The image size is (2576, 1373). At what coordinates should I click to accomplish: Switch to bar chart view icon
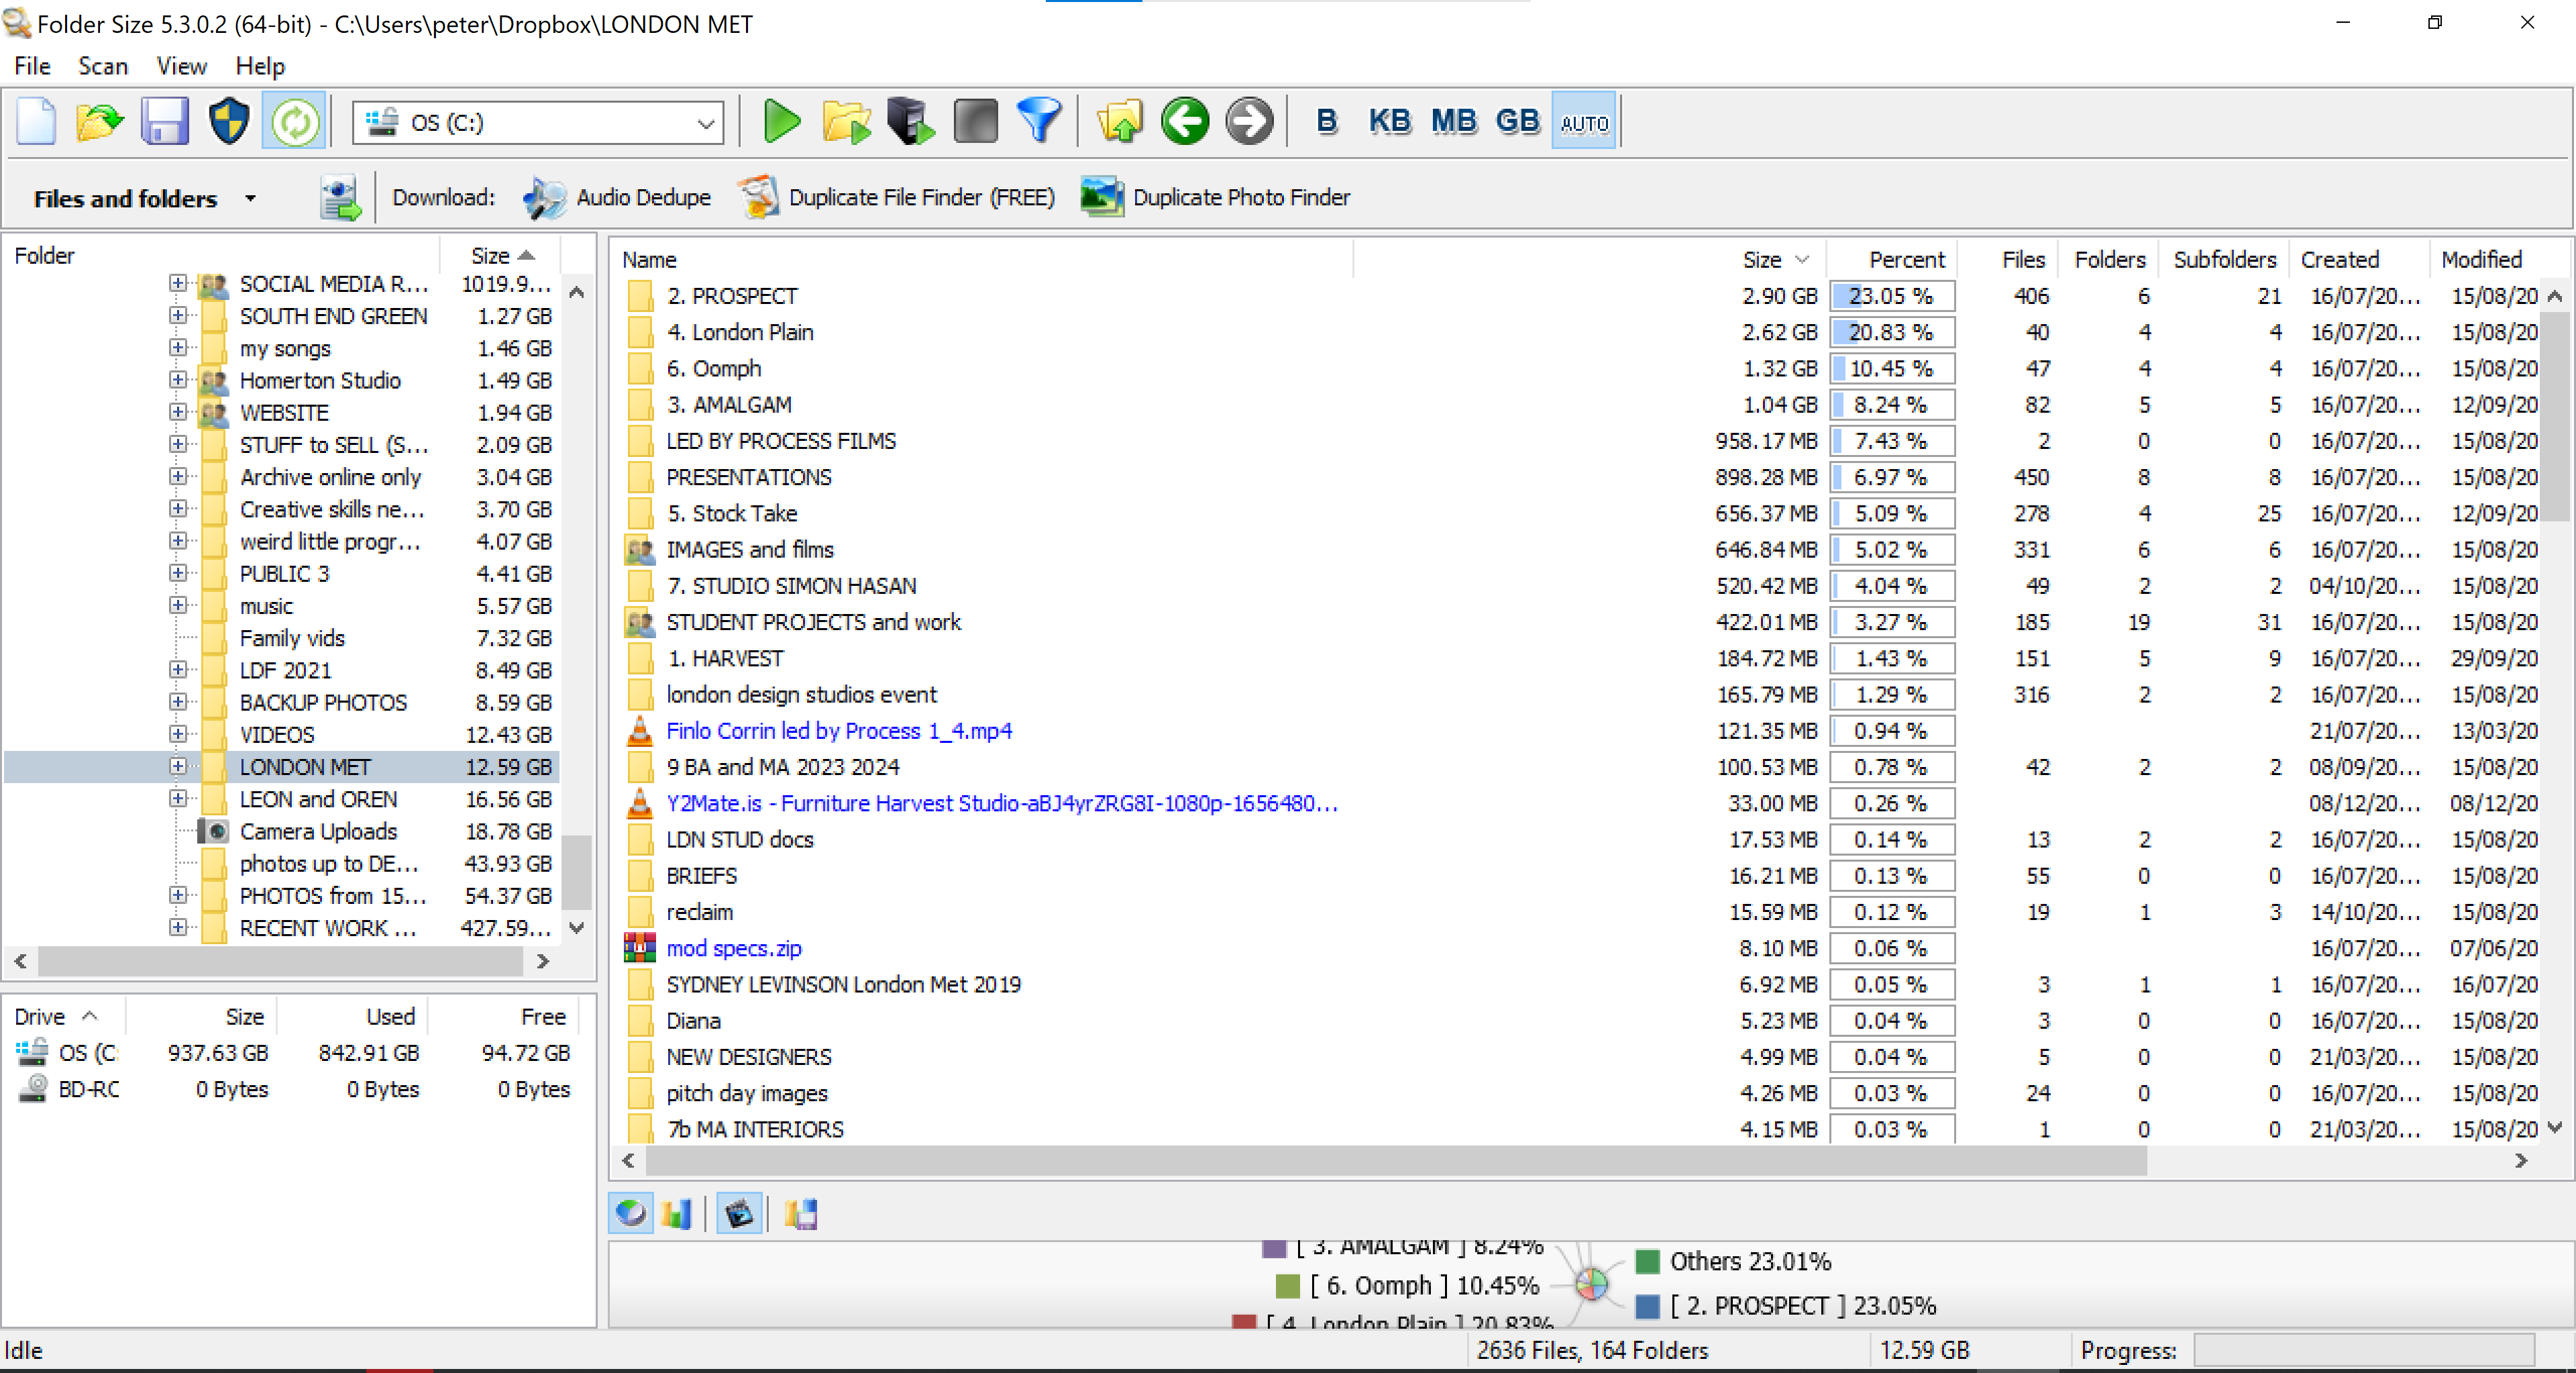coord(677,1214)
